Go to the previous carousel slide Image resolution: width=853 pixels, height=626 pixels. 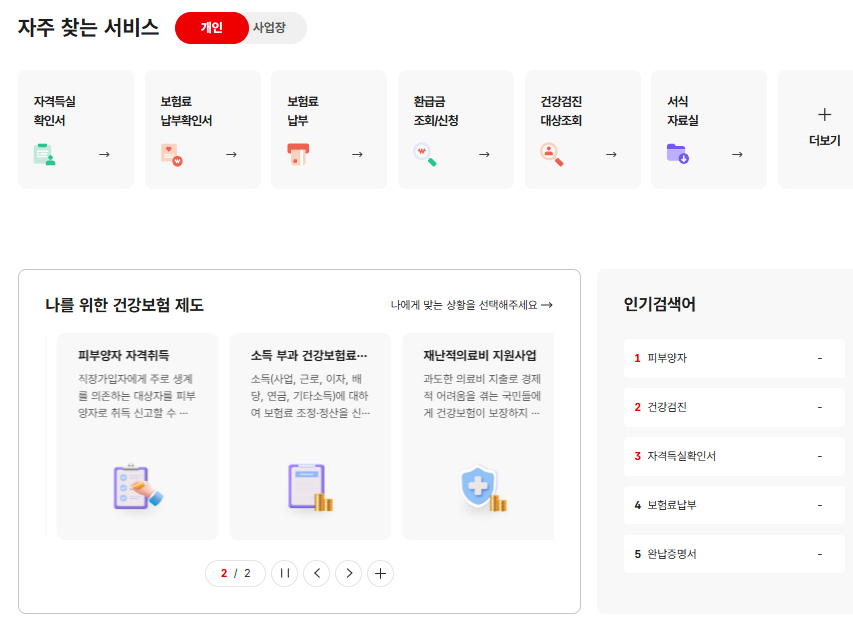point(316,573)
